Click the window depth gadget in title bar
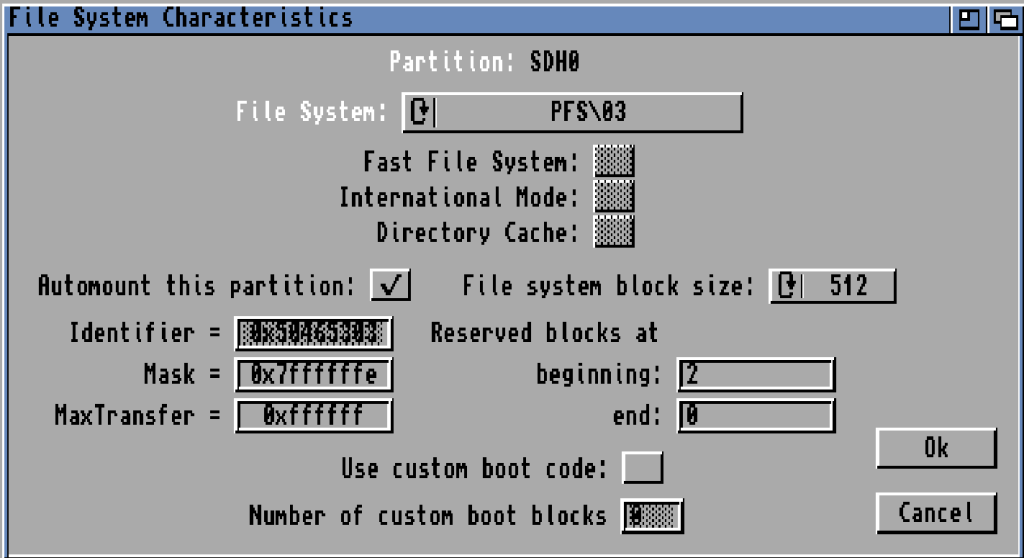Viewport: 1024px width, 558px height. 1003,19
